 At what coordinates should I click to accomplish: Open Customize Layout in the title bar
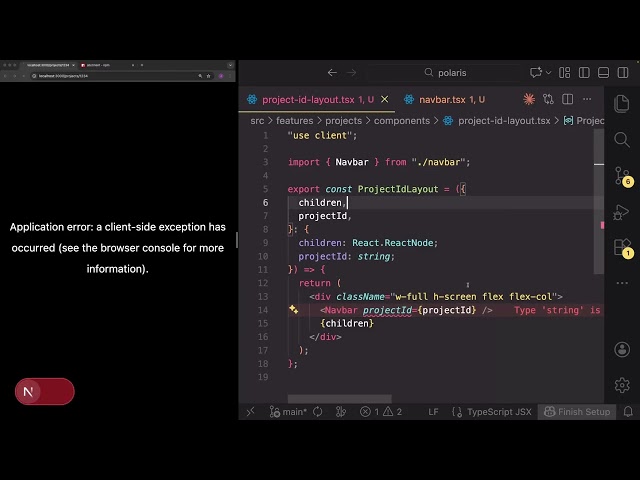pos(564,73)
